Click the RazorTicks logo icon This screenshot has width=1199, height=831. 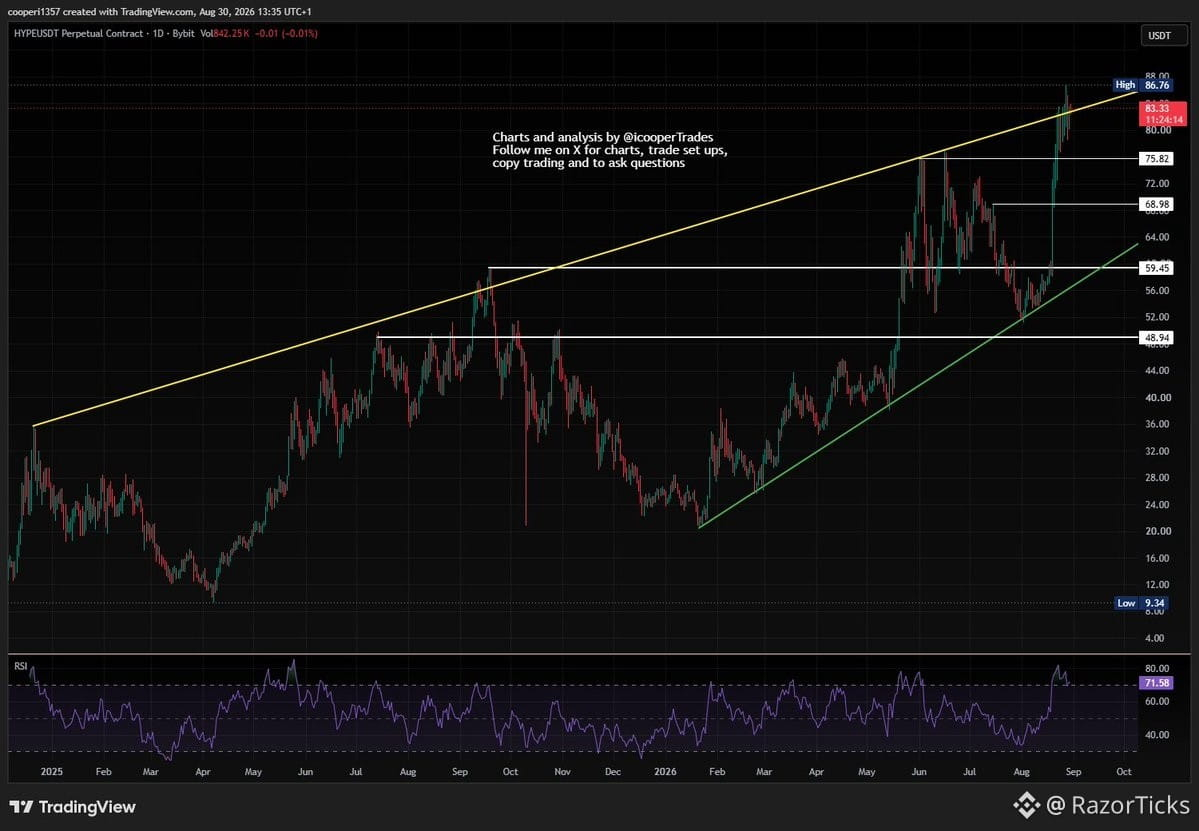(x=1025, y=805)
